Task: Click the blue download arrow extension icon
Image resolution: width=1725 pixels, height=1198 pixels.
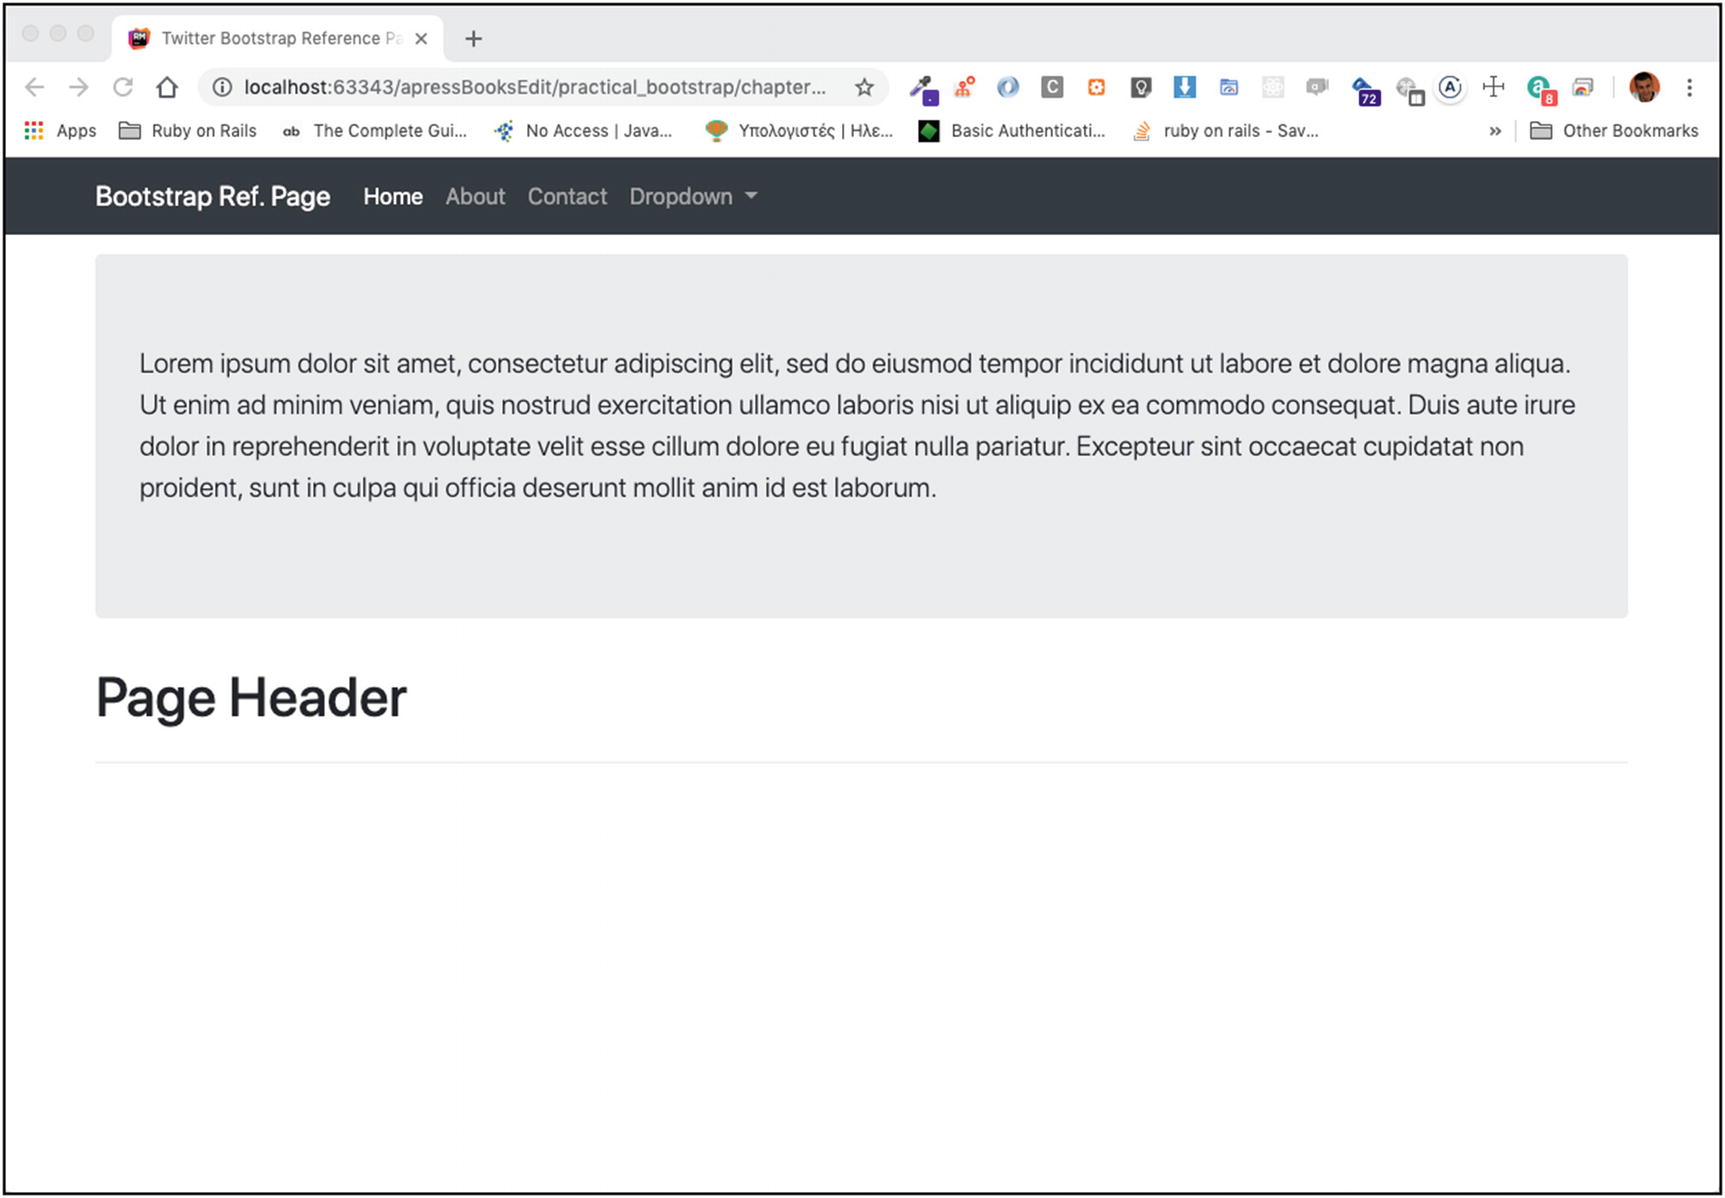Action: (x=1184, y=88)
